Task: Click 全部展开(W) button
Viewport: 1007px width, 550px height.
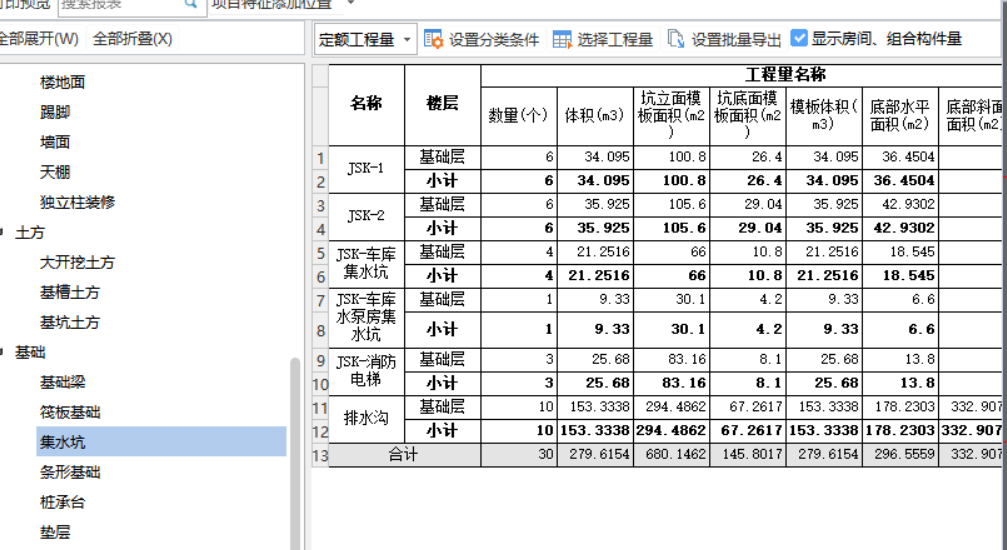Action: (39, 39)
